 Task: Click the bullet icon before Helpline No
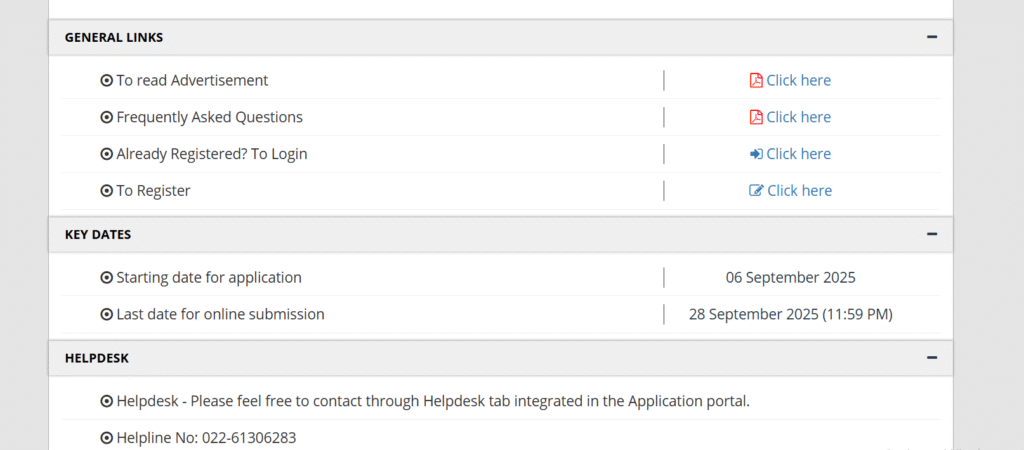pos(106,438)
